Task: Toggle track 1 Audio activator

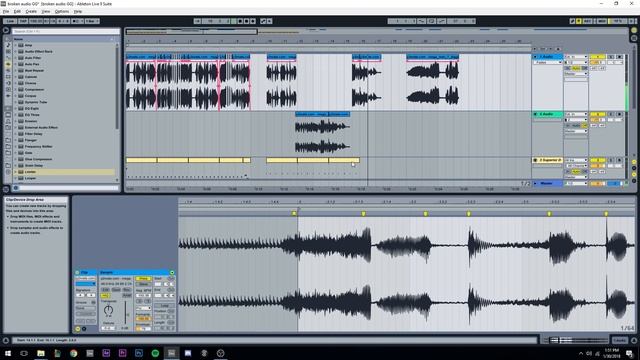Action: coord(598,57)
